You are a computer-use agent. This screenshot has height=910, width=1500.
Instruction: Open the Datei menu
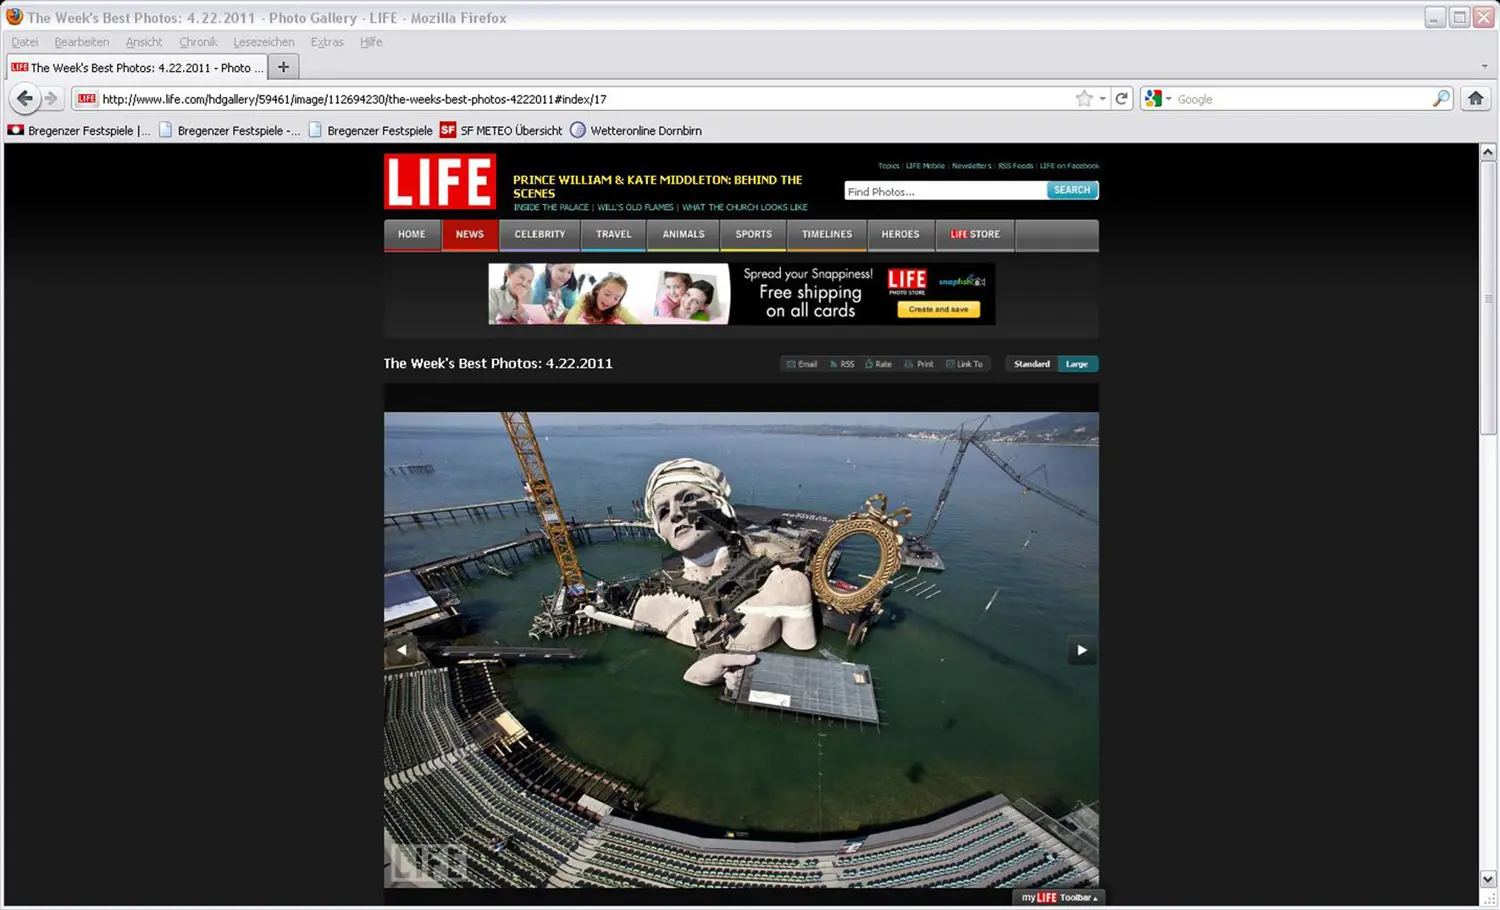click(25, 42)
